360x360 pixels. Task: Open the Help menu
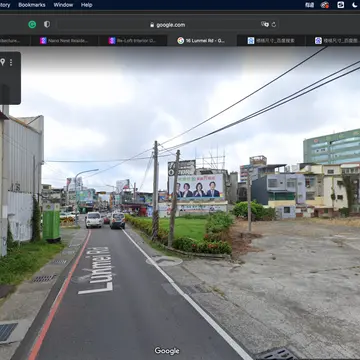(x=86, y=5)
